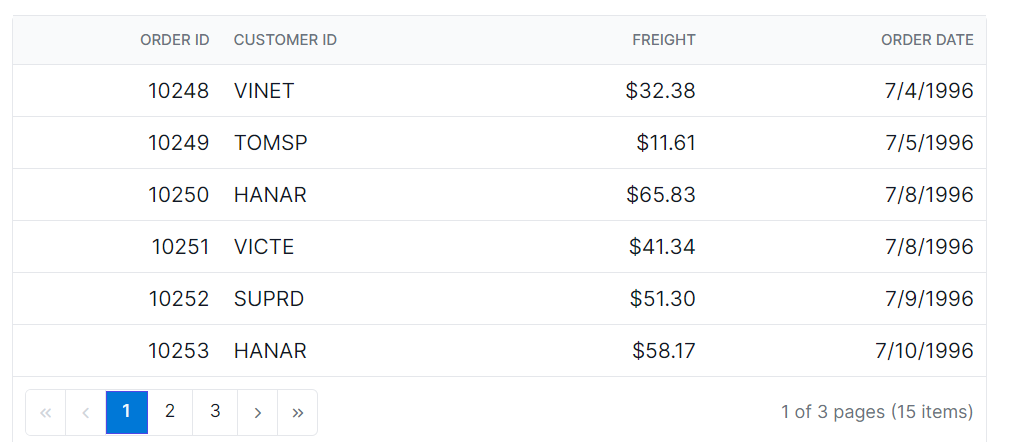
Task: Select page 1 in pager
Action: tap(127, 412)
